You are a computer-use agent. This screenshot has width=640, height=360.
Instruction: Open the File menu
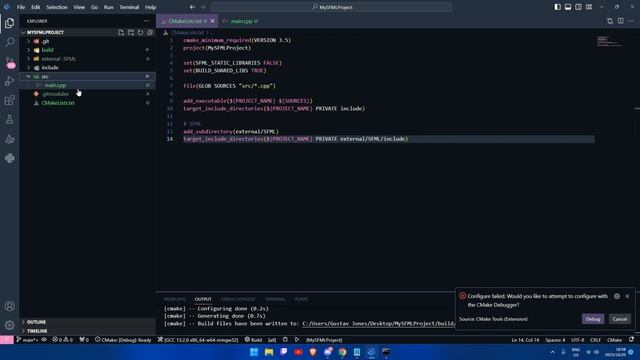[21, 7]
